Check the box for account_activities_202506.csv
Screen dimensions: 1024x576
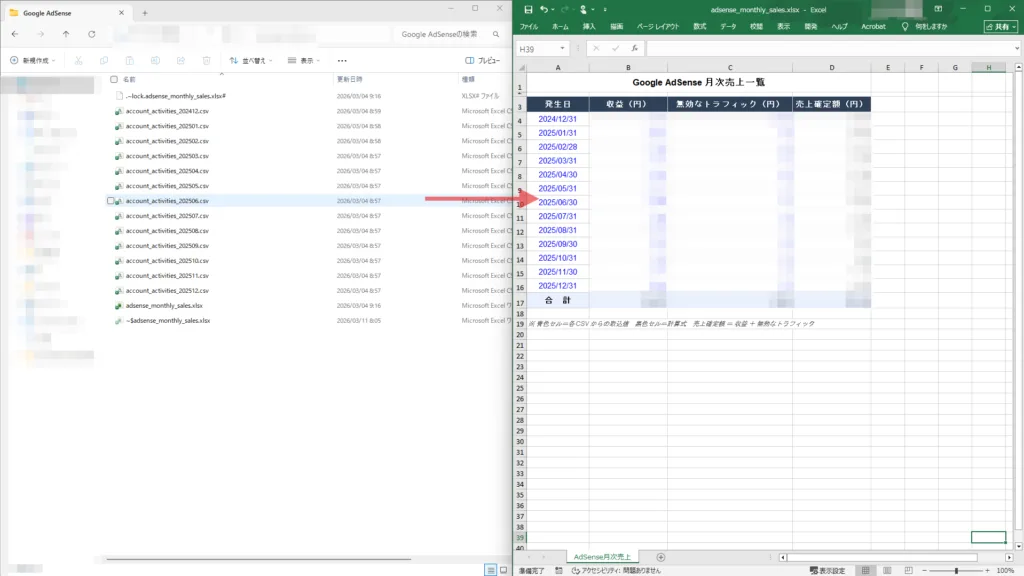pyautogui.click(x=112, y=201)
